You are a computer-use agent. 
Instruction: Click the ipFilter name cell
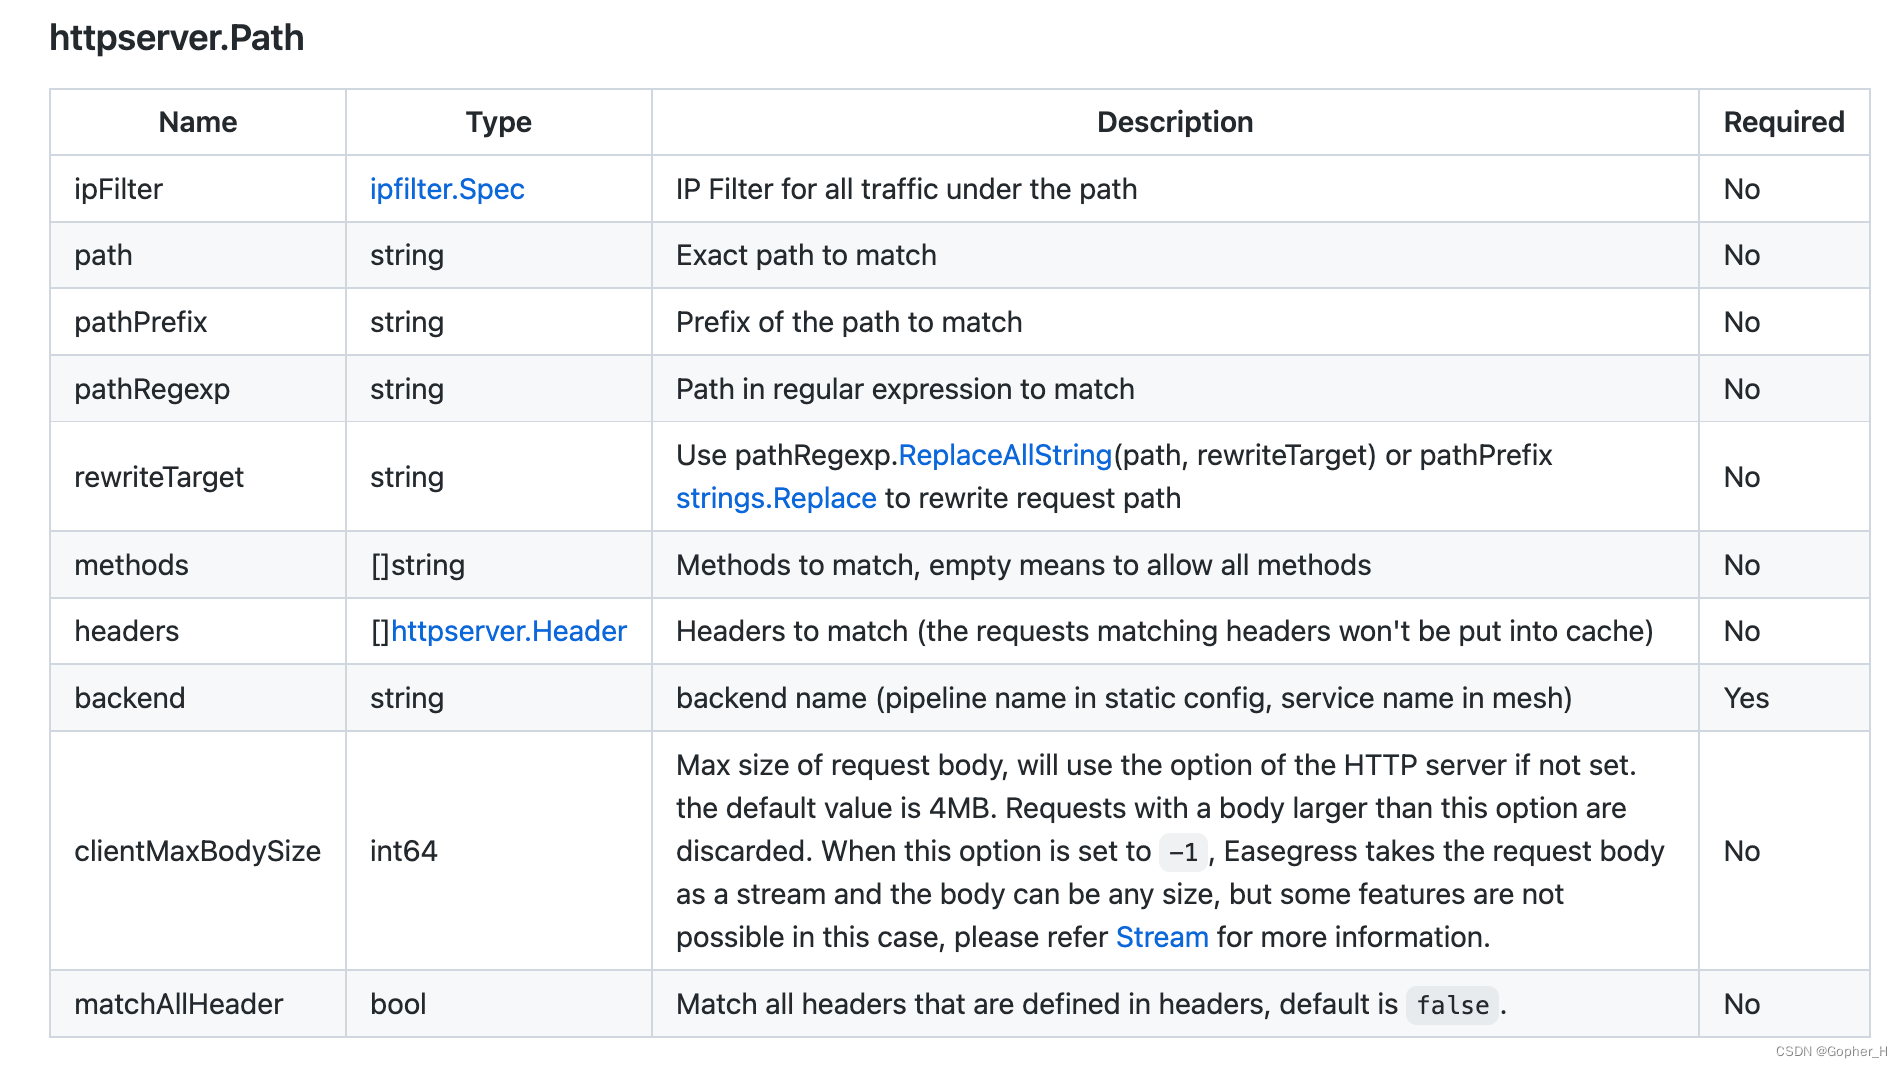tap(118, 189)
